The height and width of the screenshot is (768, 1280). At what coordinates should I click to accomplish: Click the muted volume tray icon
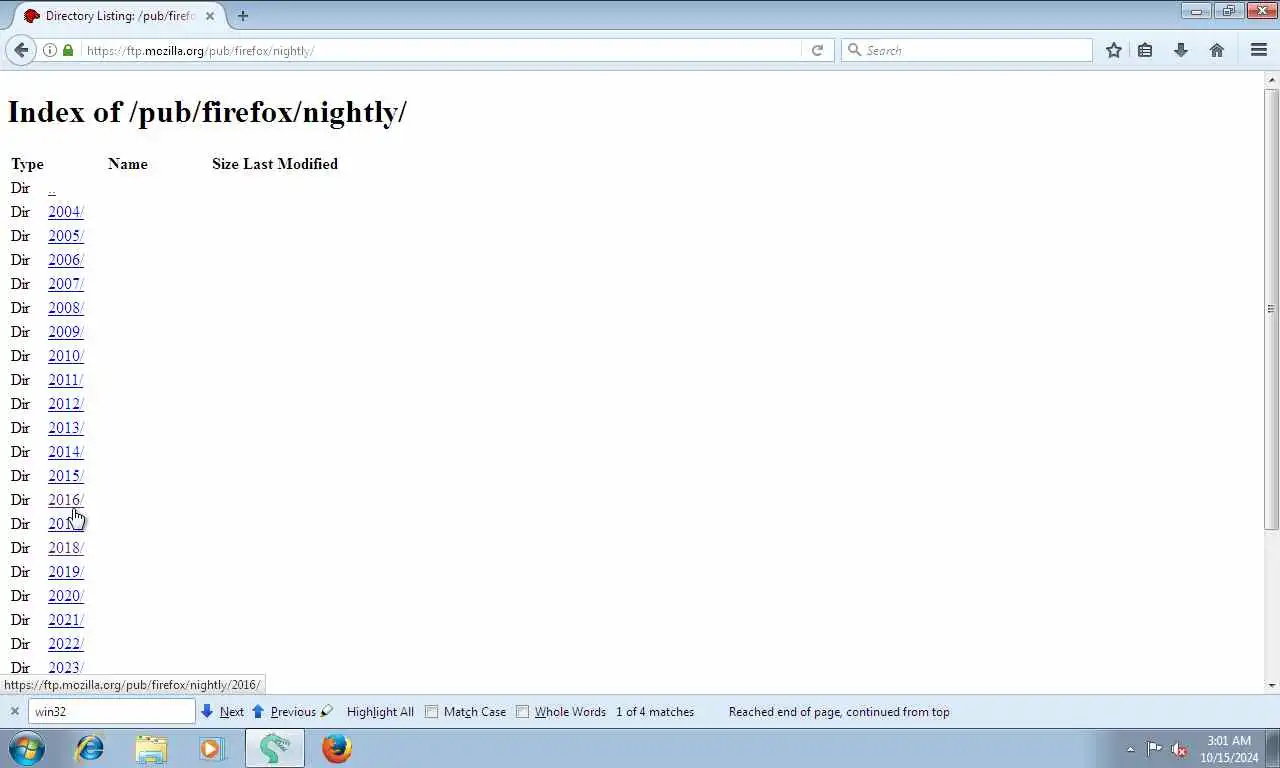(x=1179, y=749)
